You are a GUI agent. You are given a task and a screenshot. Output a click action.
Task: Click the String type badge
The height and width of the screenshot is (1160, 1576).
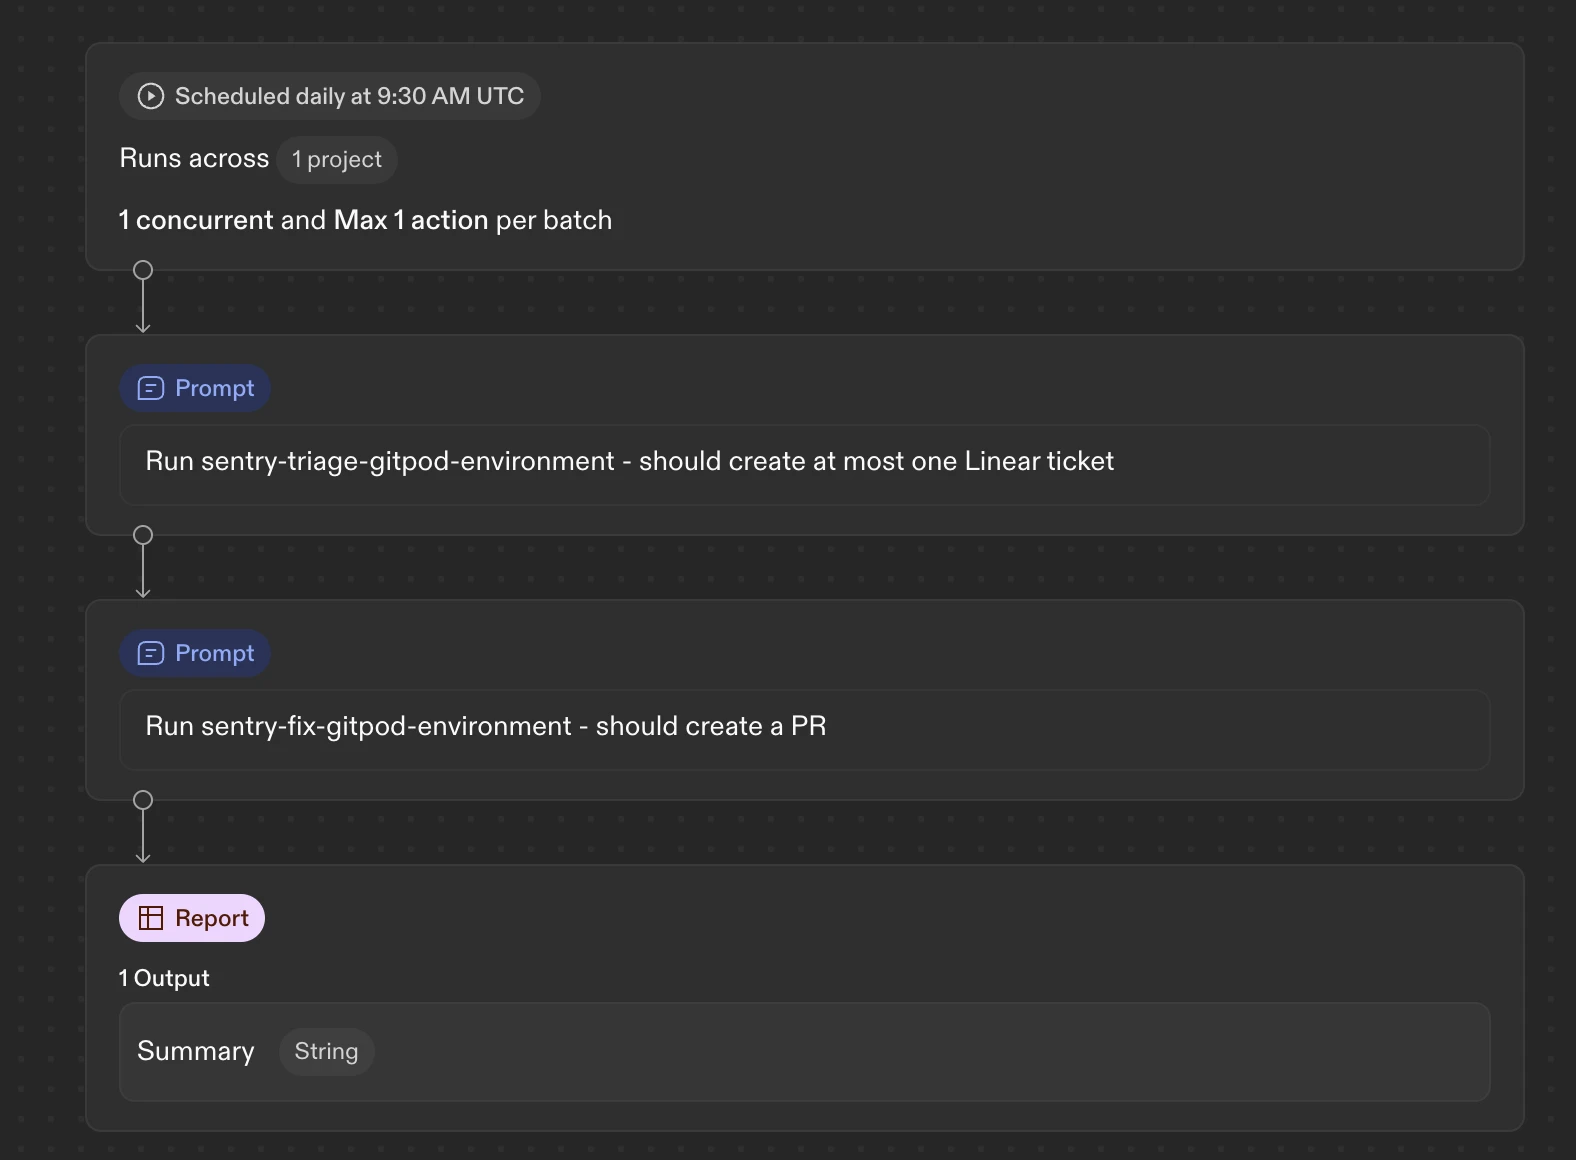[326, 1052]
